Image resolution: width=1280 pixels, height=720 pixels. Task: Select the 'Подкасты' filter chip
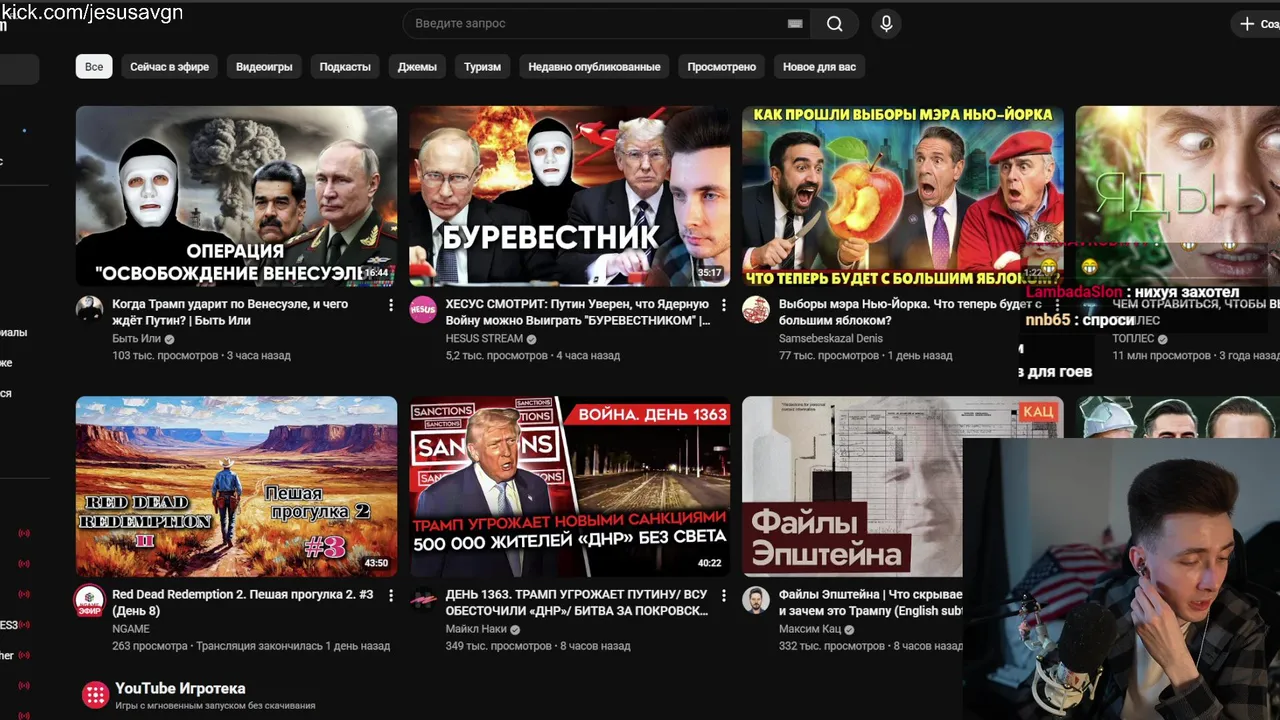pos(345,67)
